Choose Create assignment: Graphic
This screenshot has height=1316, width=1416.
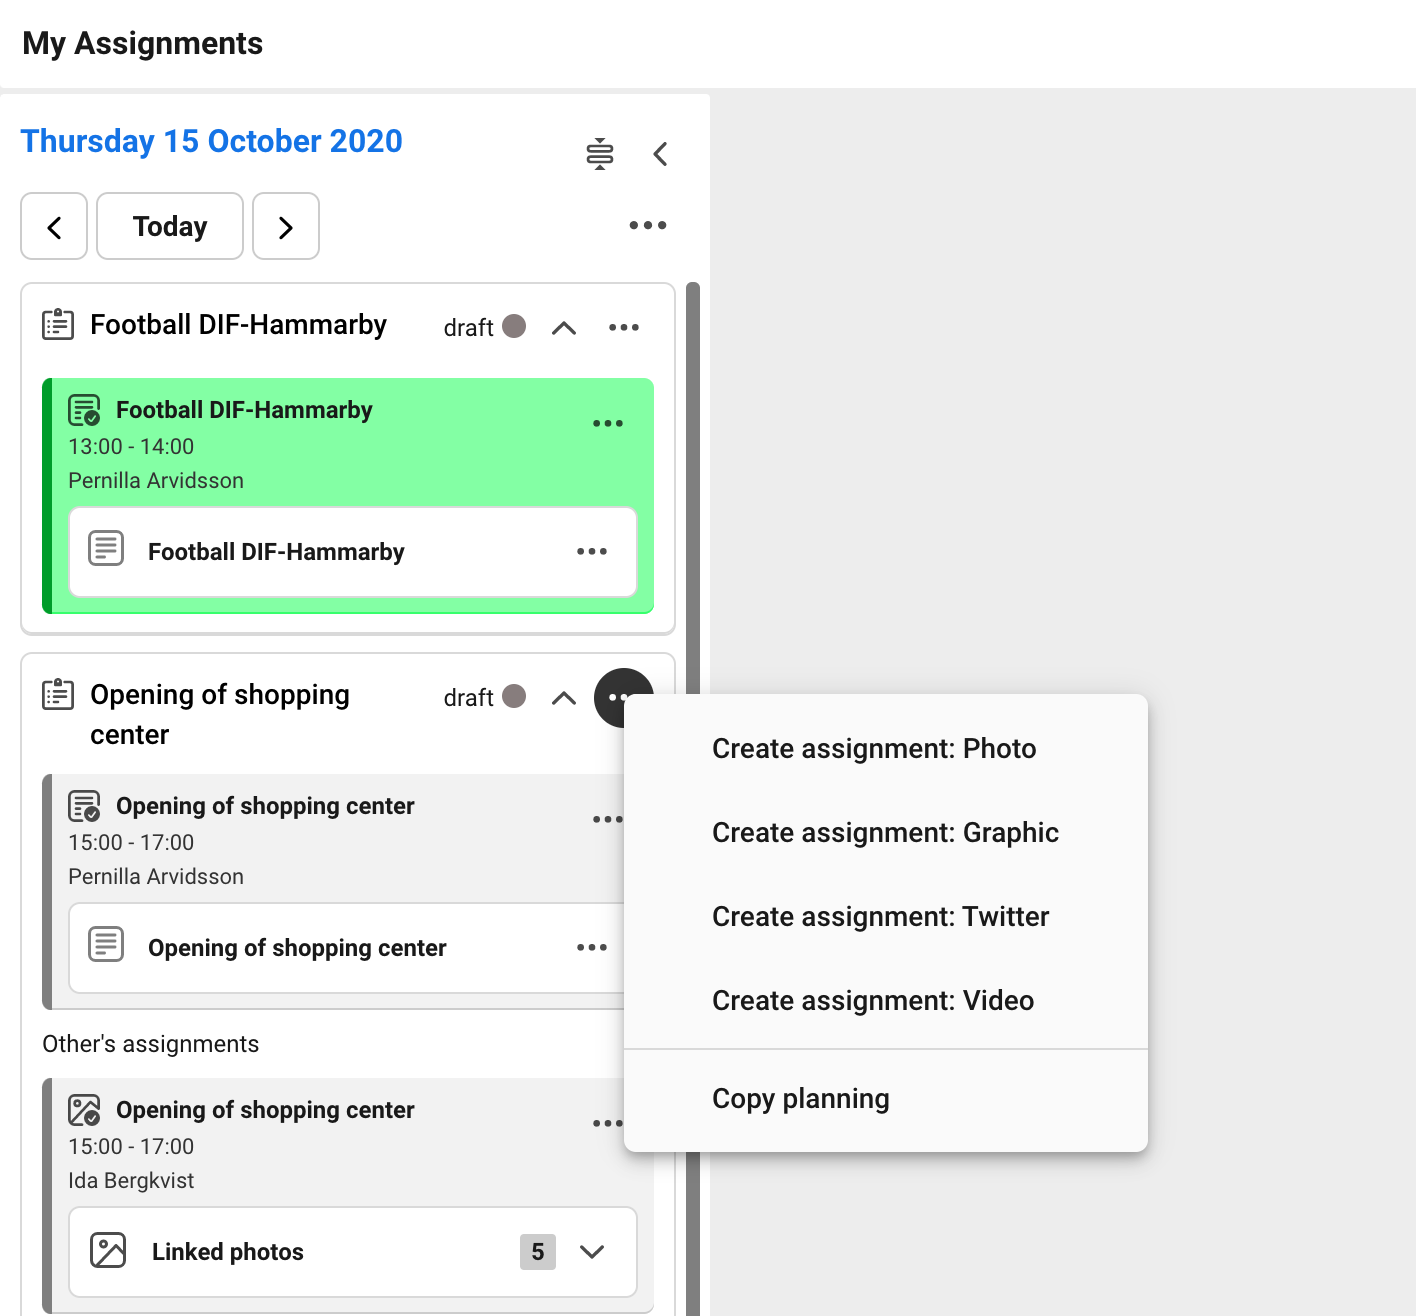[x=884, y=833]
